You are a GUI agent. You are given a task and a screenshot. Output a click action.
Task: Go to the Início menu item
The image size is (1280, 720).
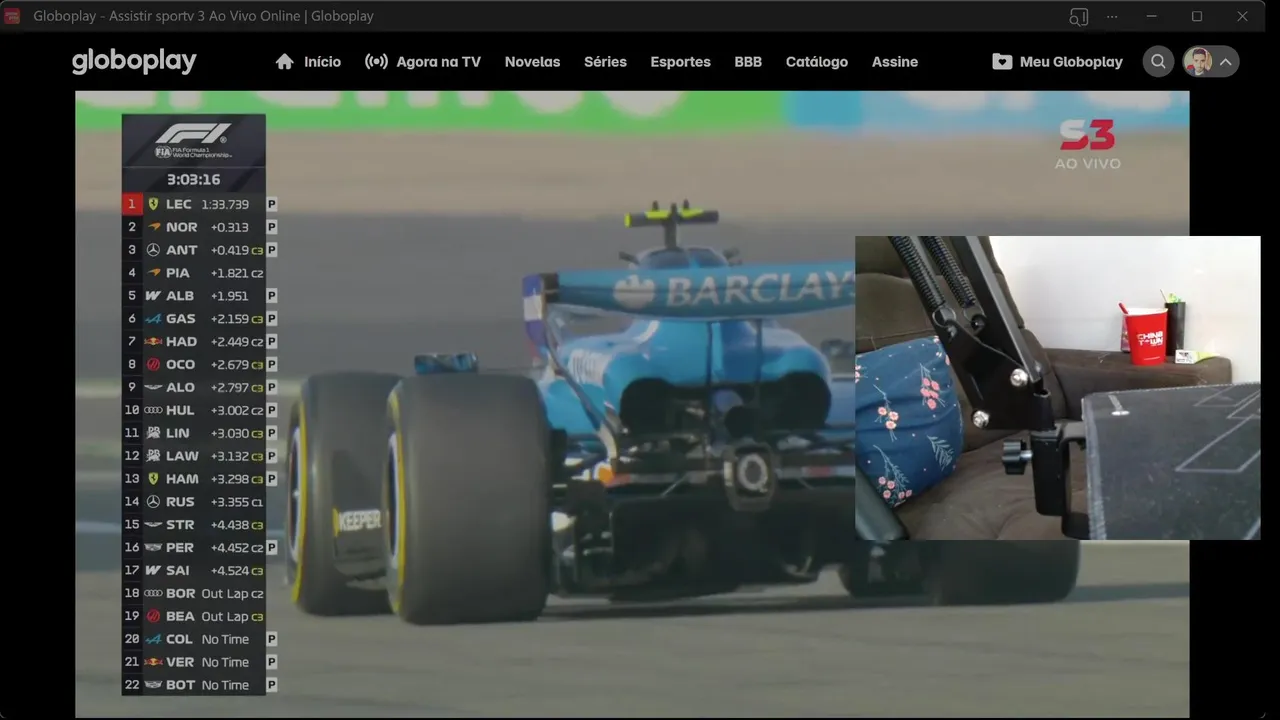point(322,61)
